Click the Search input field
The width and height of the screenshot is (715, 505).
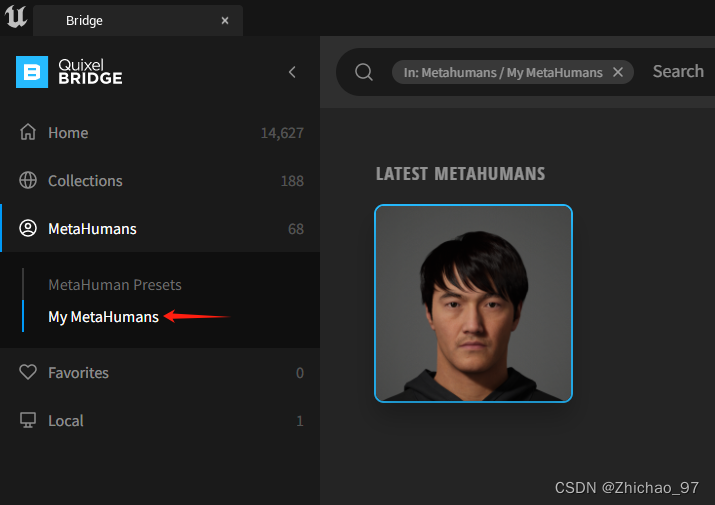(x=679, y=72)
